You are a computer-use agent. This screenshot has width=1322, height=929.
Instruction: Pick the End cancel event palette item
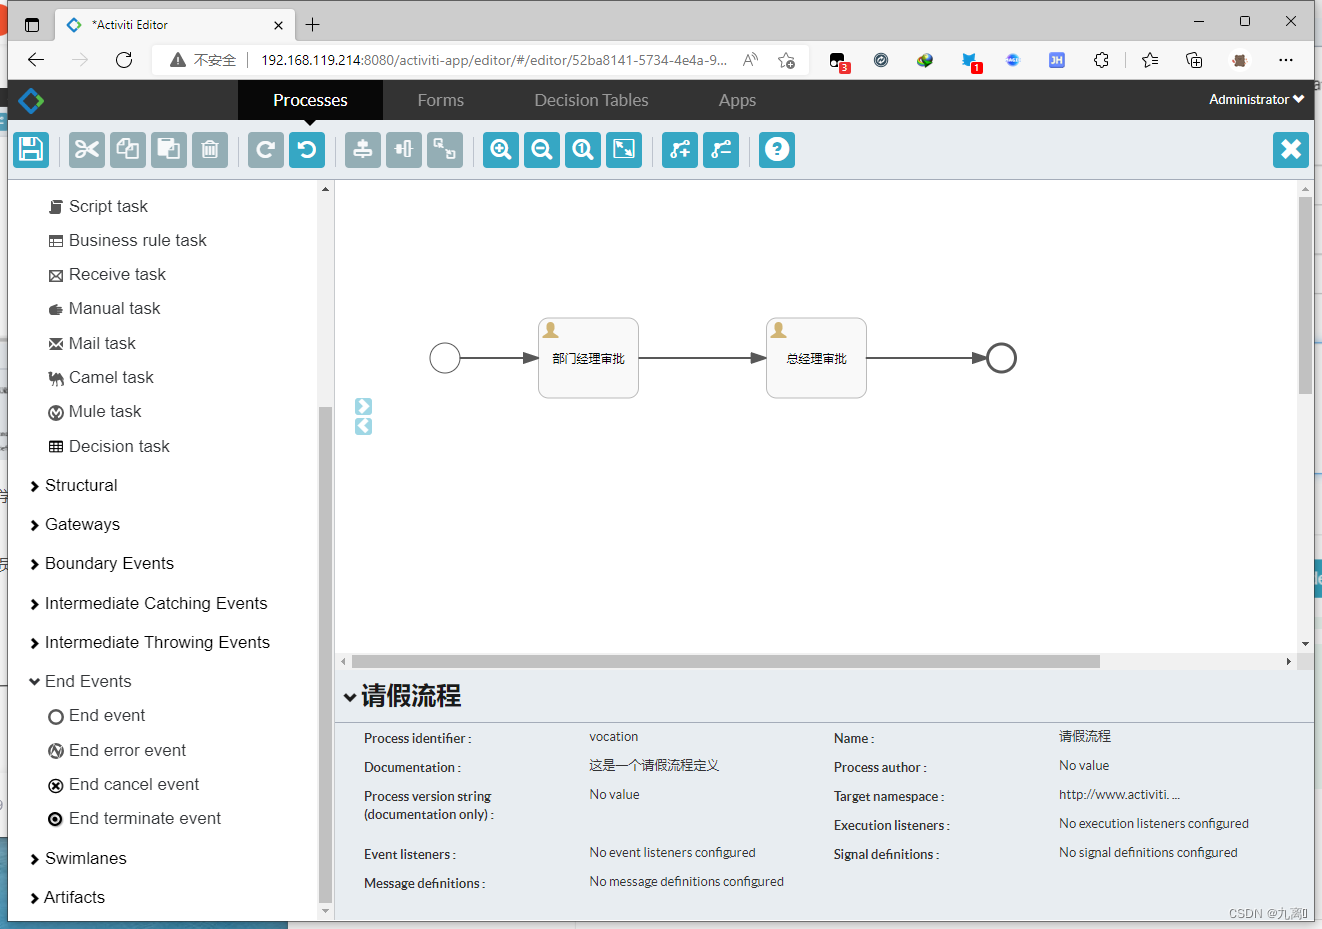124,785
